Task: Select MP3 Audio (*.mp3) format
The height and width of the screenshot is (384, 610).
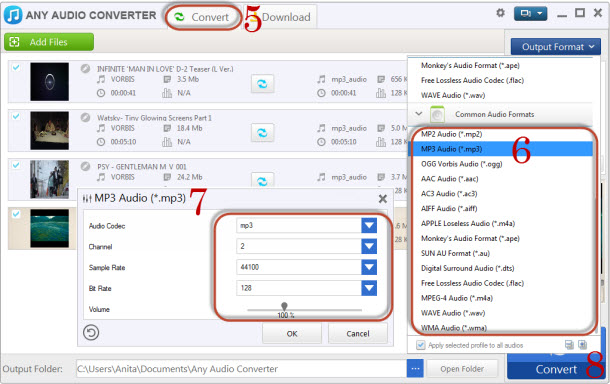Action: click(x=500, y=149)
